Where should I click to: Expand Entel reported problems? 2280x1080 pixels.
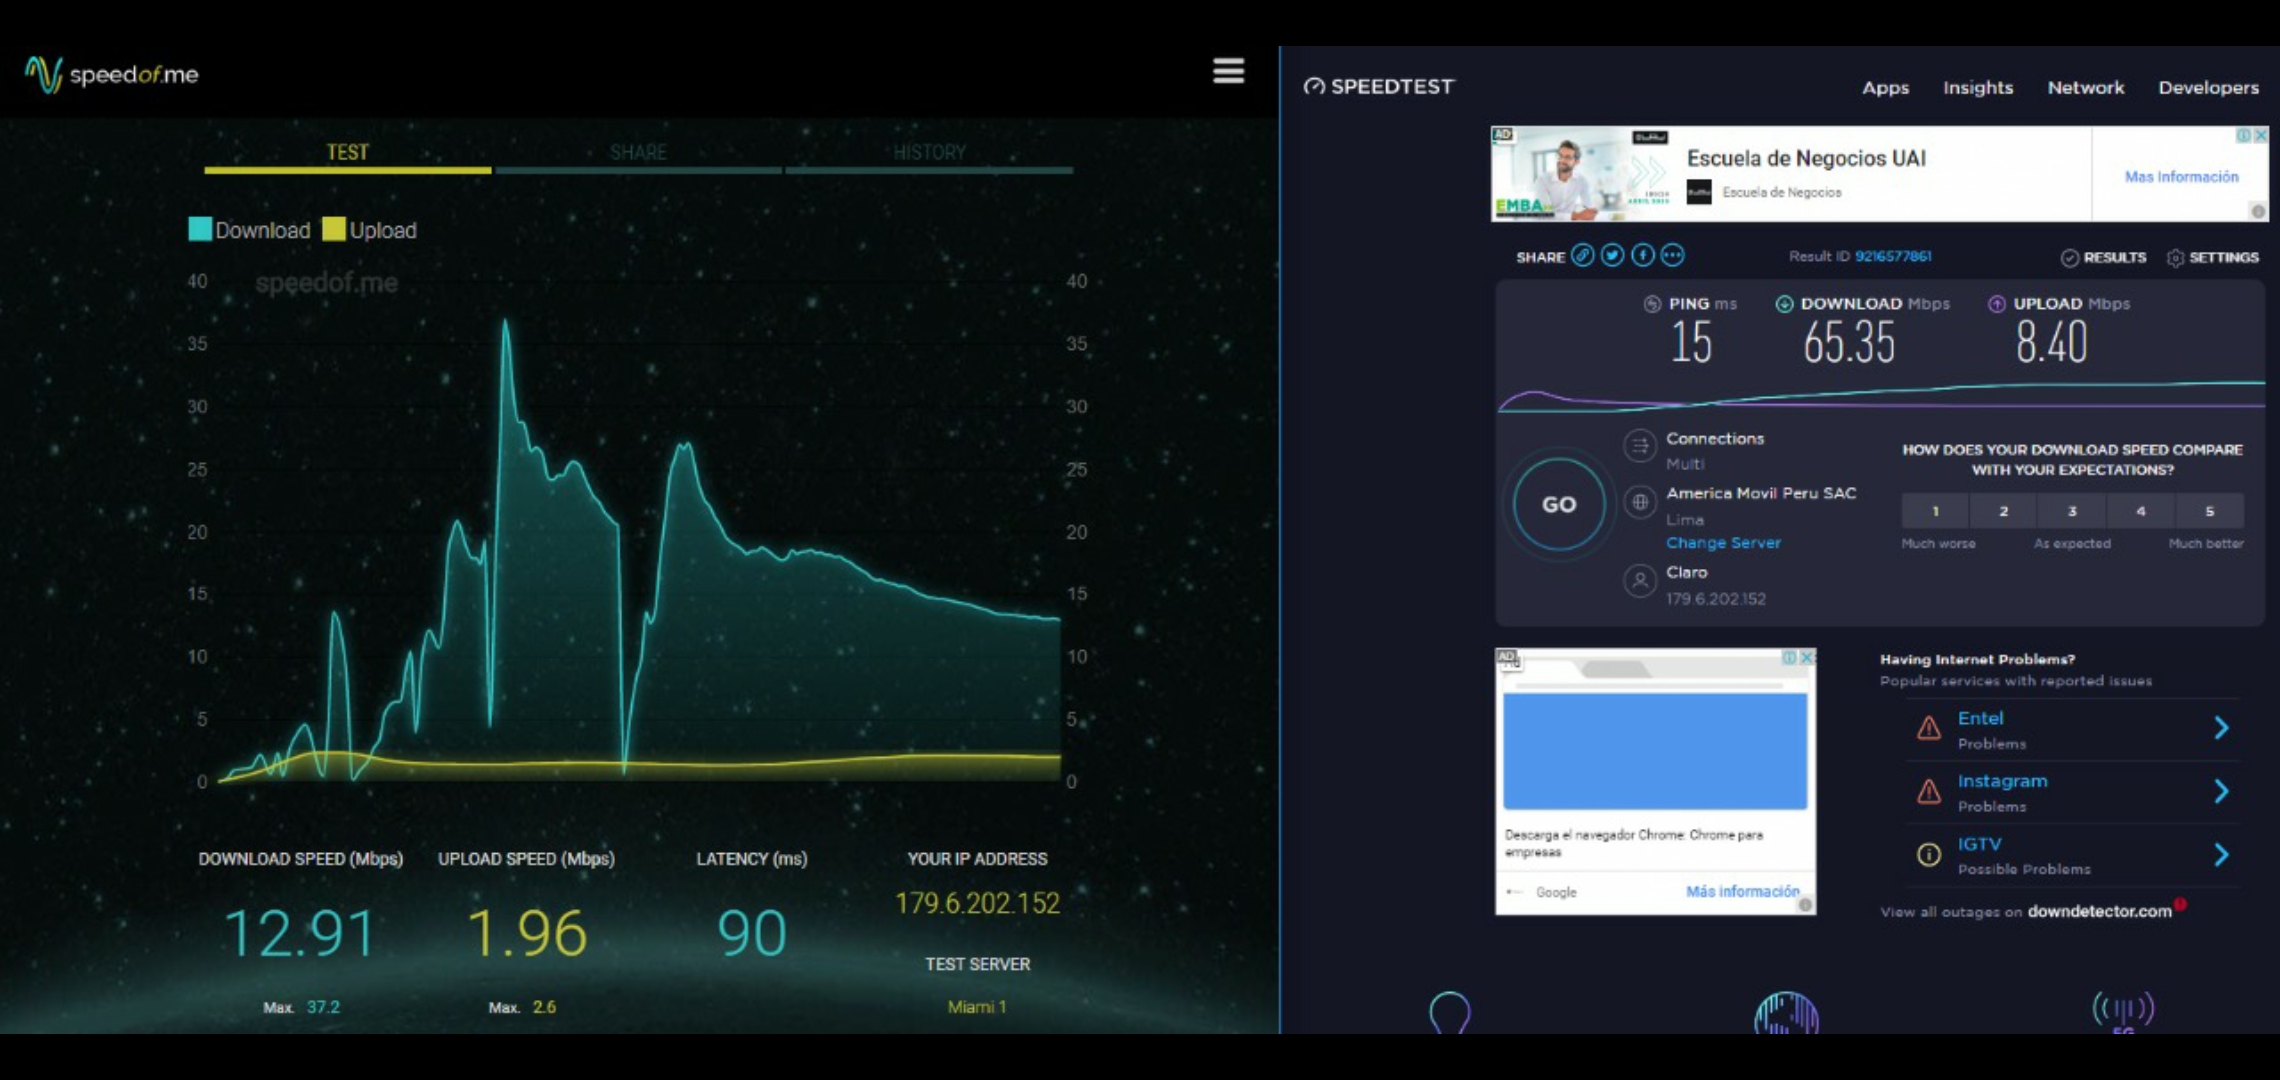coord(2223,727)
